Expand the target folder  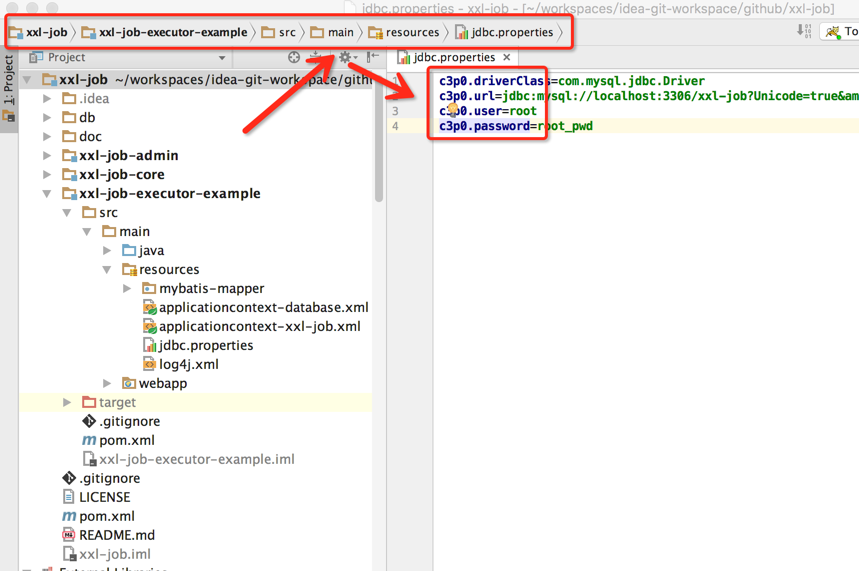pos(67,402)
